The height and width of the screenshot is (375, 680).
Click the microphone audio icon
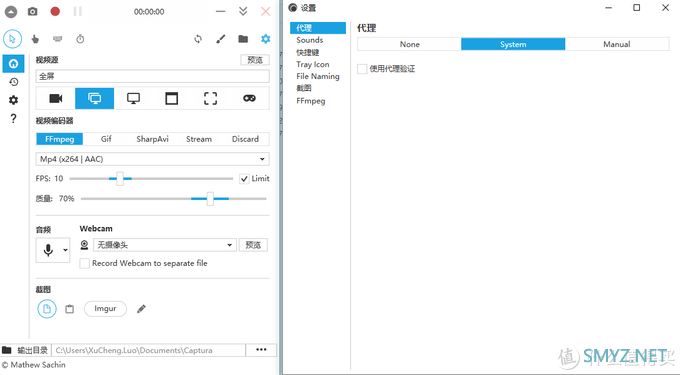(x=48, y=250)
